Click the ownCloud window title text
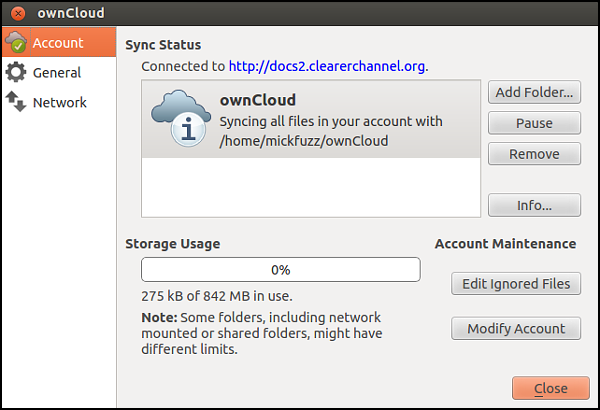 click(70, 14)
